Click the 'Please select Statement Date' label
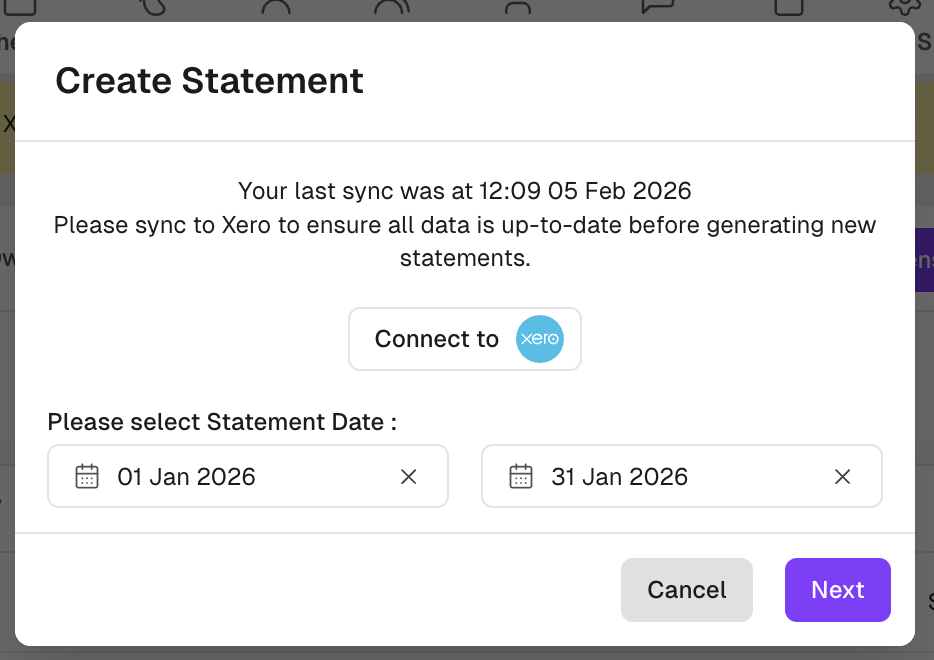This screenshot has width=934, height=660. coord(222,422)
